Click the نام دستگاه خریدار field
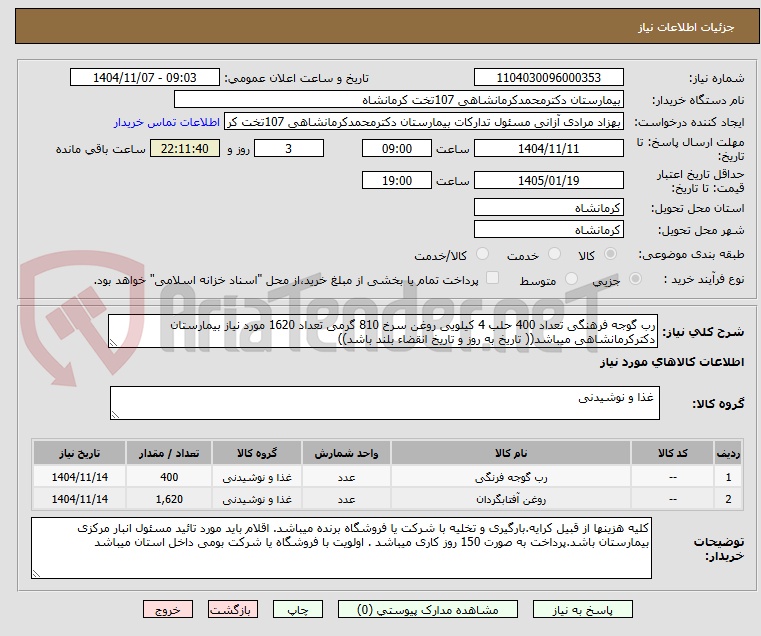Screen dimensions: 761x636 coord(398,100)
